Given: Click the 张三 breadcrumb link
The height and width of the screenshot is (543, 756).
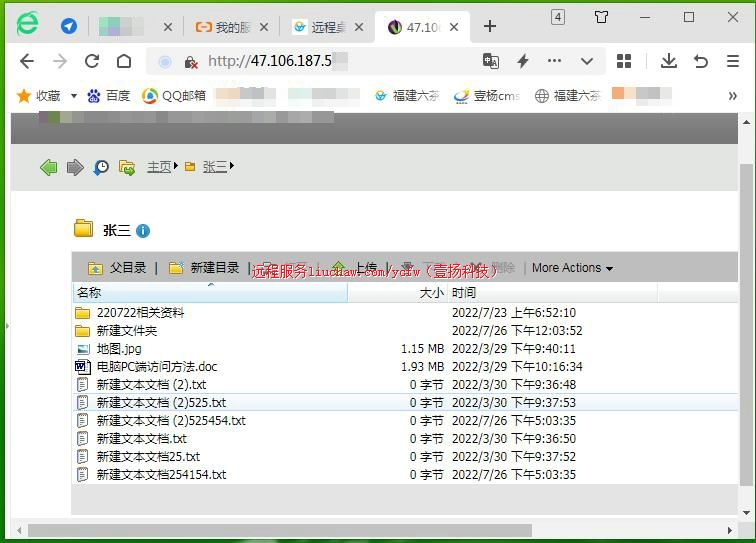Looking at the screenshot, I should (x=215, y=167).
